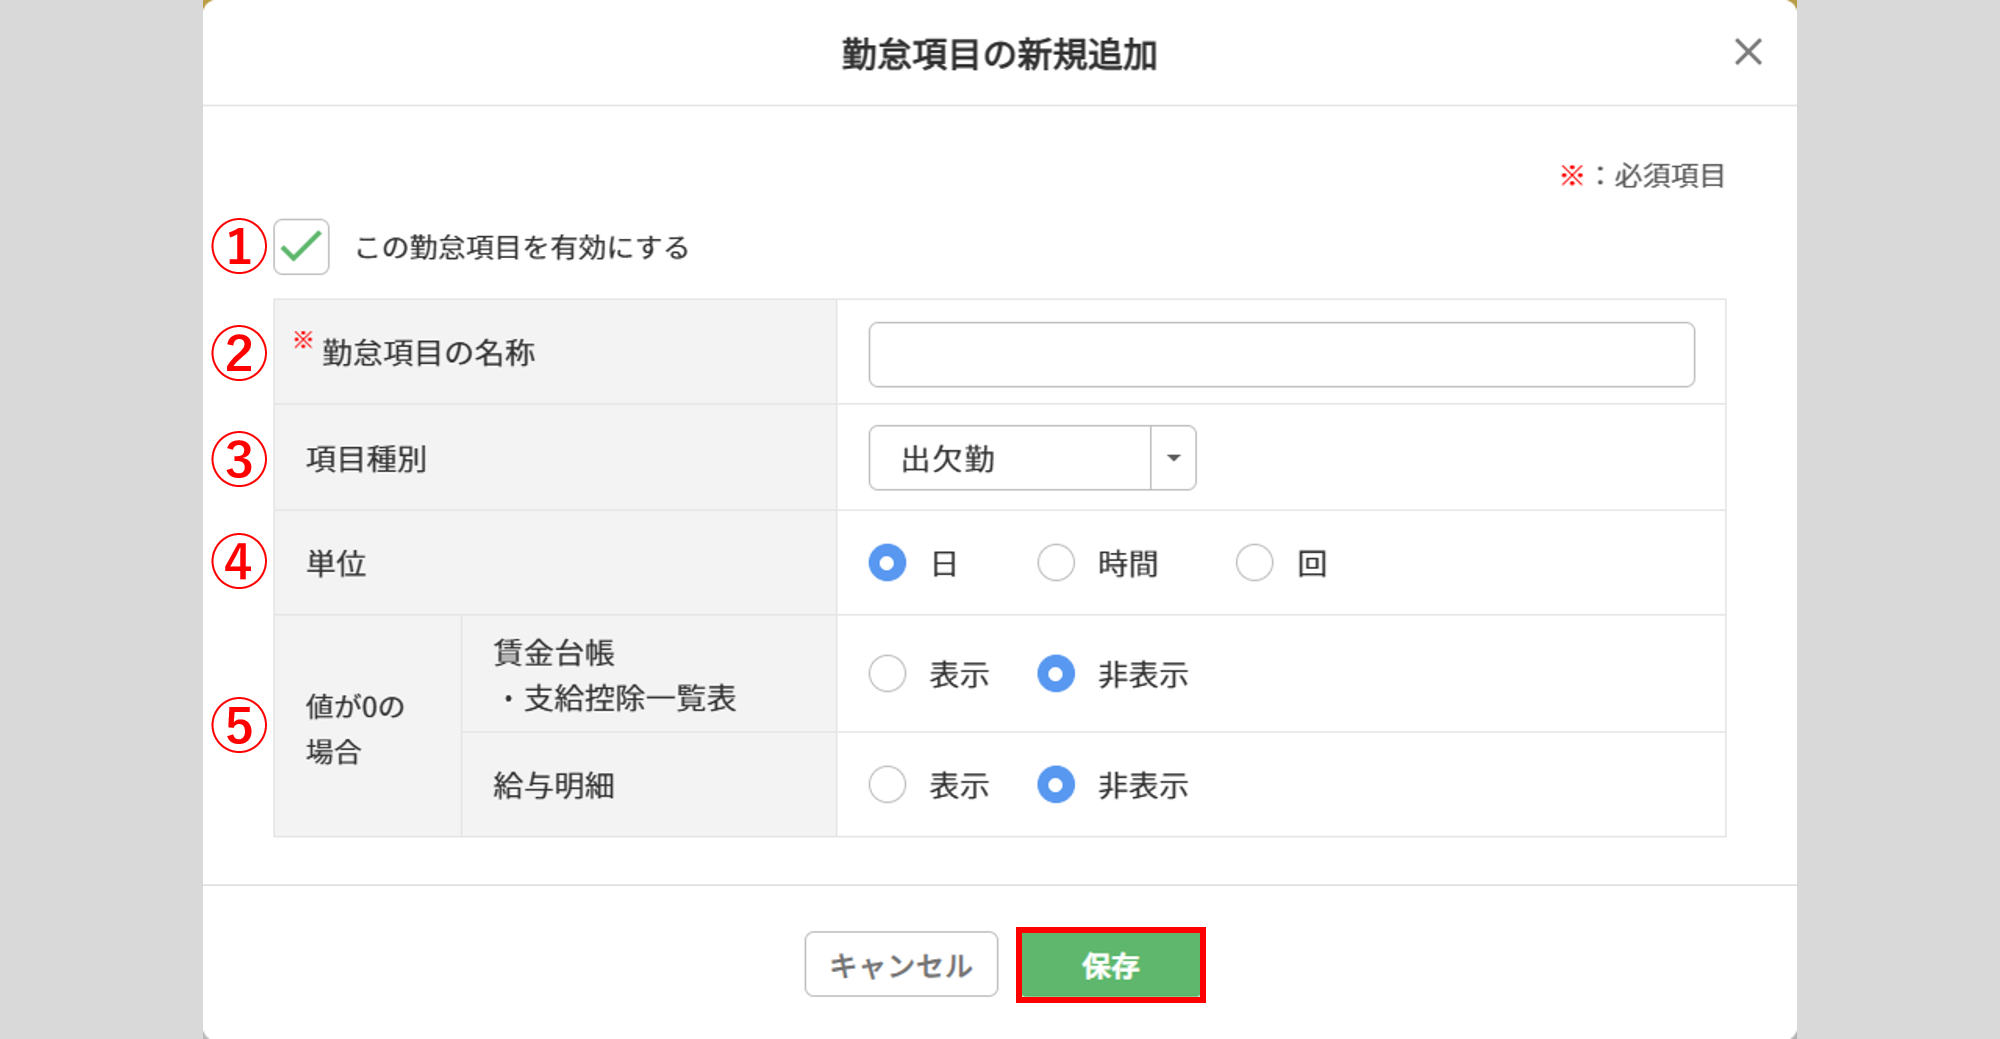
Task: Choose 非表示 for 賃金台帳・支給控除一覧表
Action: coord(1056,674)
